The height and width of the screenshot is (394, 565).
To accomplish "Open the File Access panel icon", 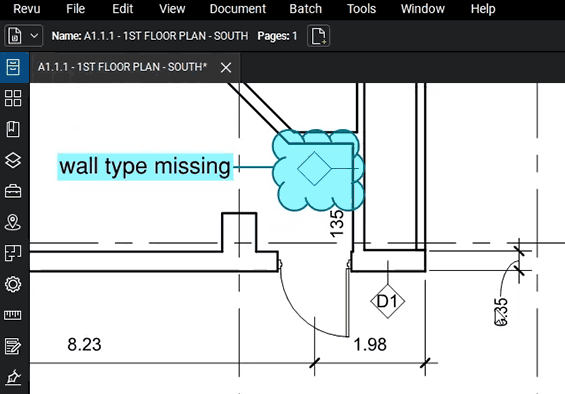I will tap(13, 67).
